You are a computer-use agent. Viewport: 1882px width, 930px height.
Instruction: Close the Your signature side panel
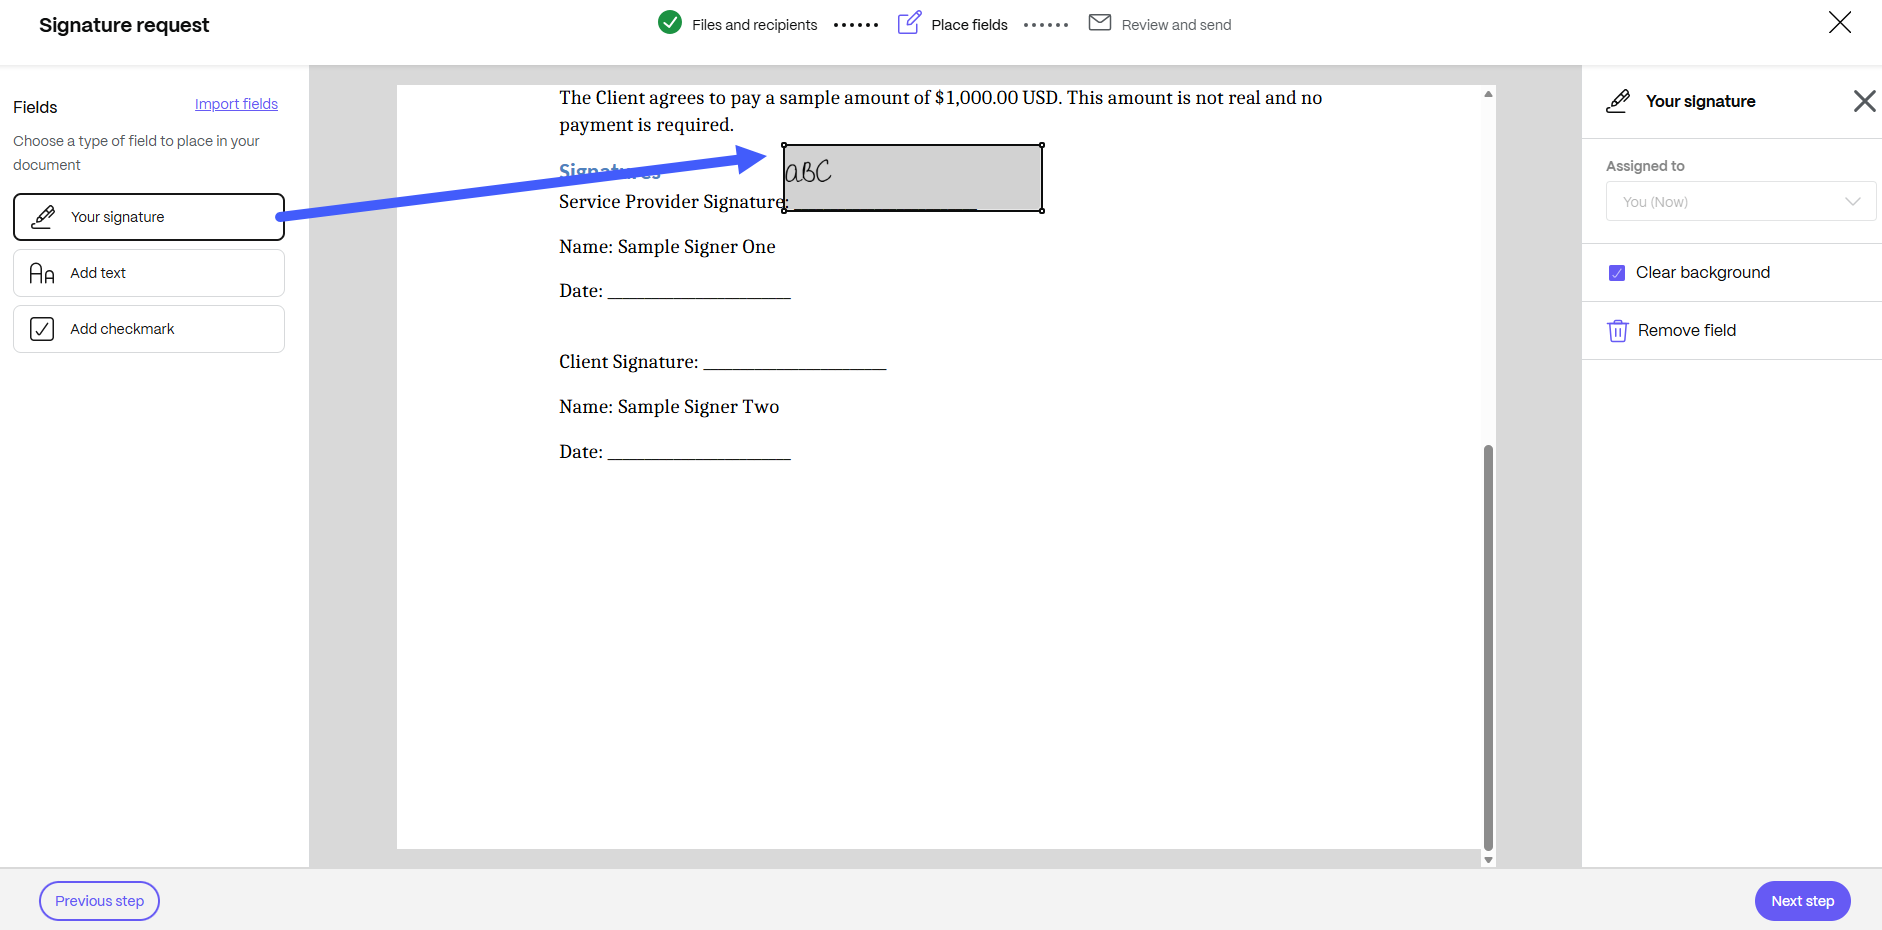click(1864, 100)
